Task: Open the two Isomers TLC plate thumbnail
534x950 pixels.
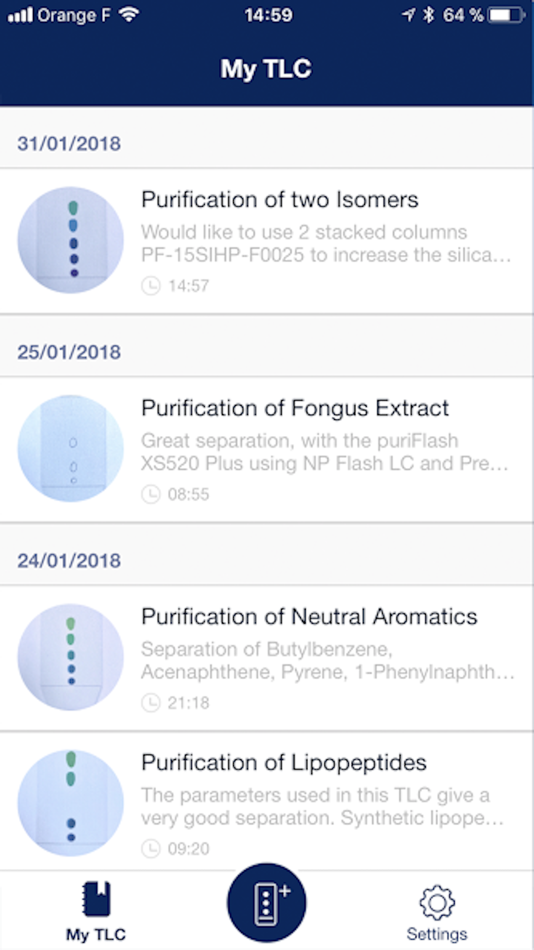Action: point(70,240)
